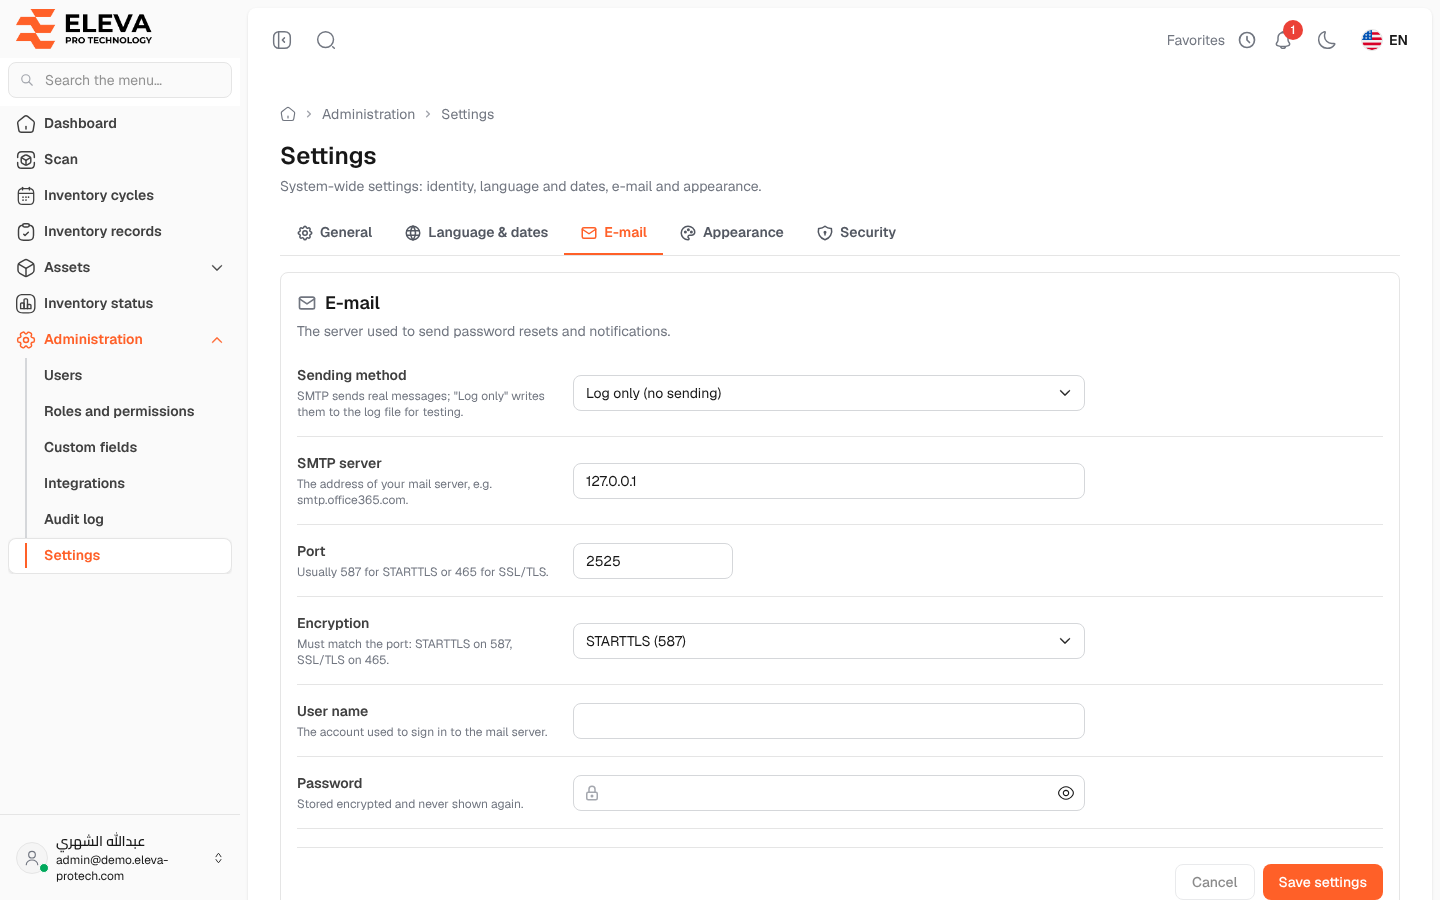Open the Sending method dropdown

(x=828, y=393)
